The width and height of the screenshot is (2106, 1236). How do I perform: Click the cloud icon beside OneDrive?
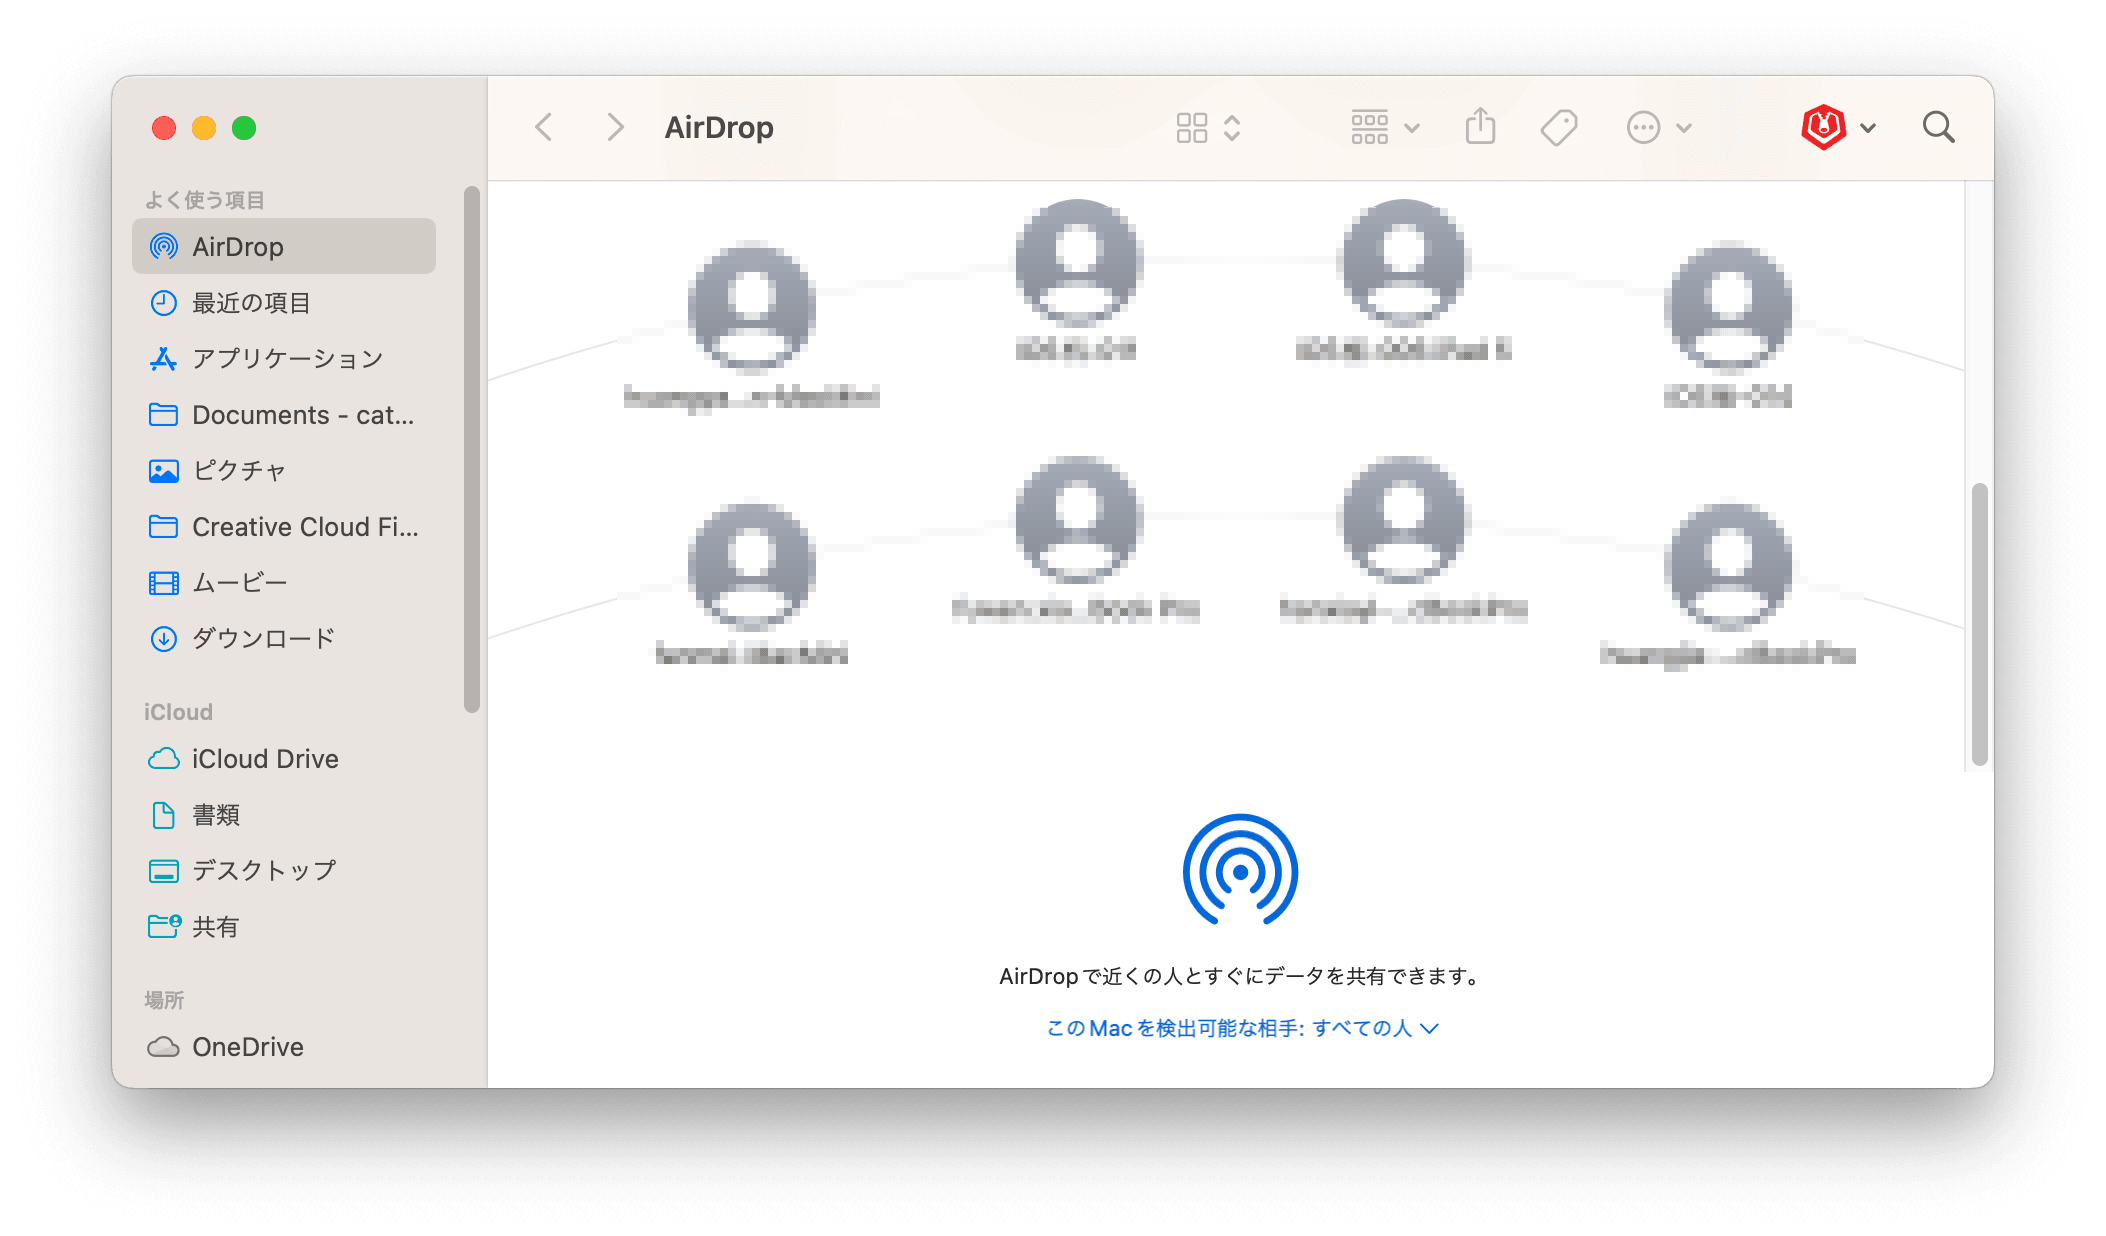(x=164, y=1047)
